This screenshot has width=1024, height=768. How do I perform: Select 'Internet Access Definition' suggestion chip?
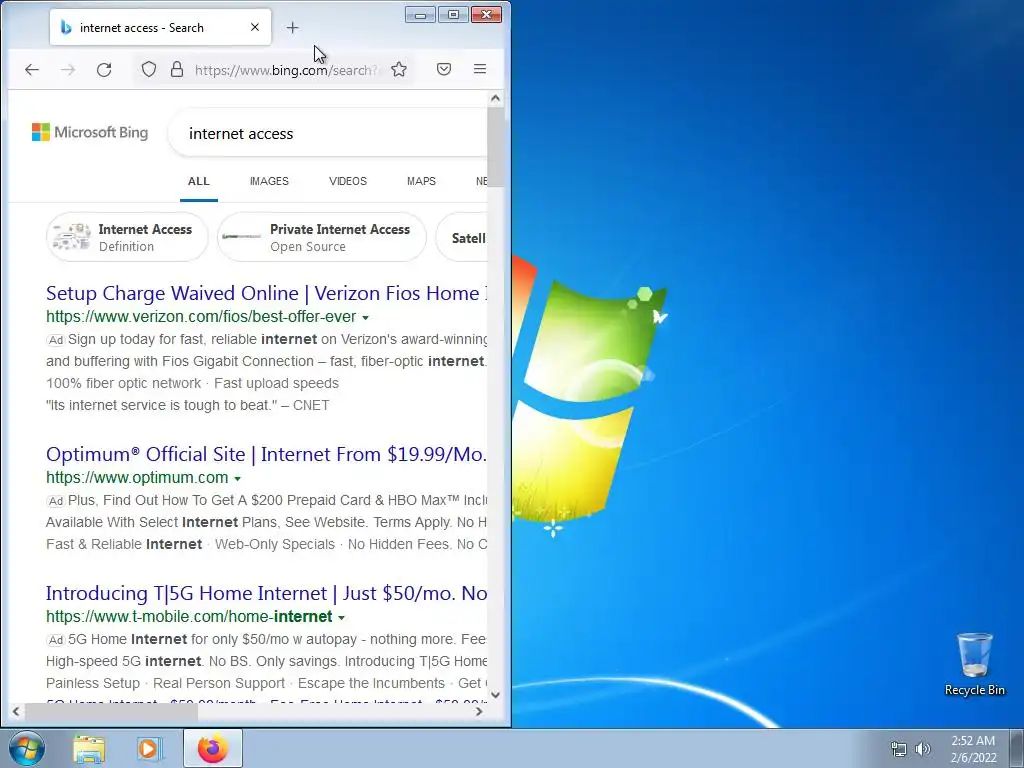pos(127,237)
